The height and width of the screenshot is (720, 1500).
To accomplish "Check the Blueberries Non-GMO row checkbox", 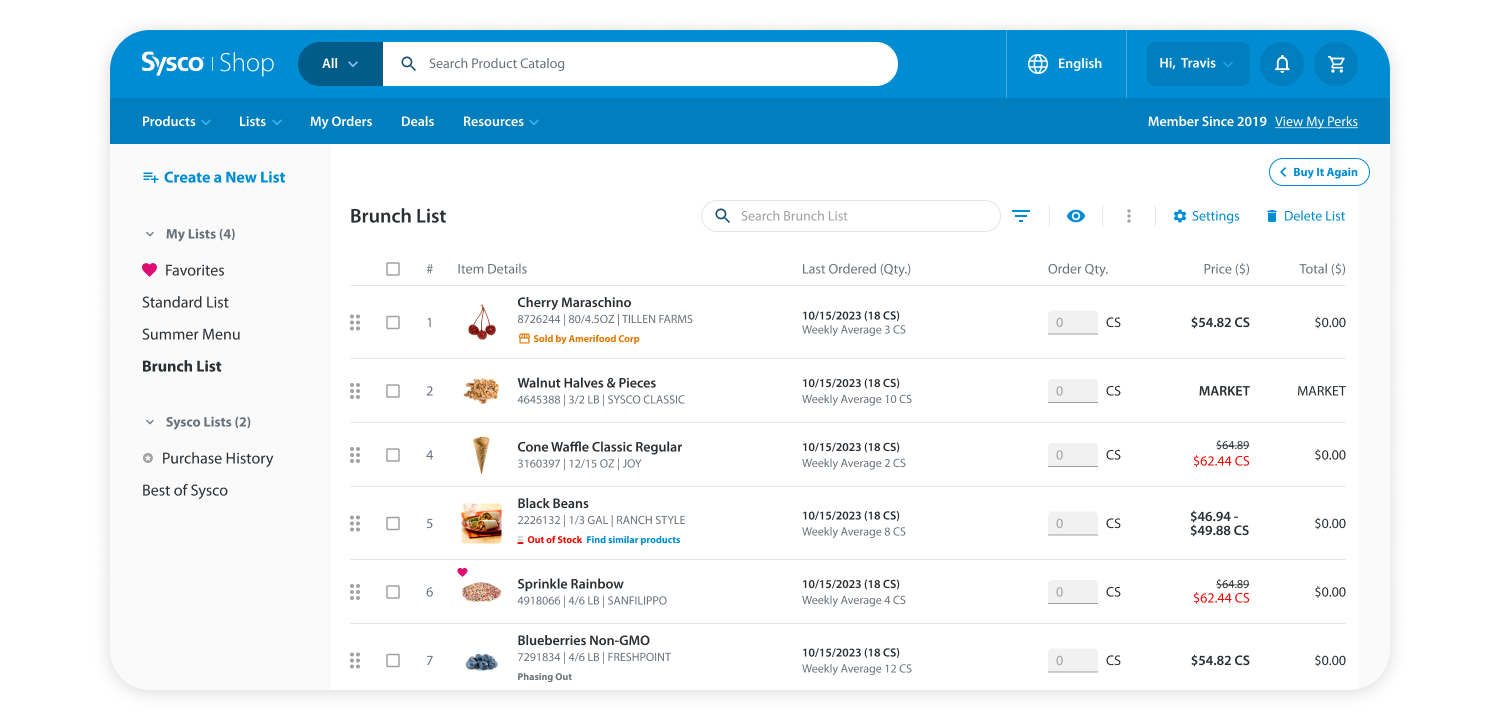I will tap(393, 660).
